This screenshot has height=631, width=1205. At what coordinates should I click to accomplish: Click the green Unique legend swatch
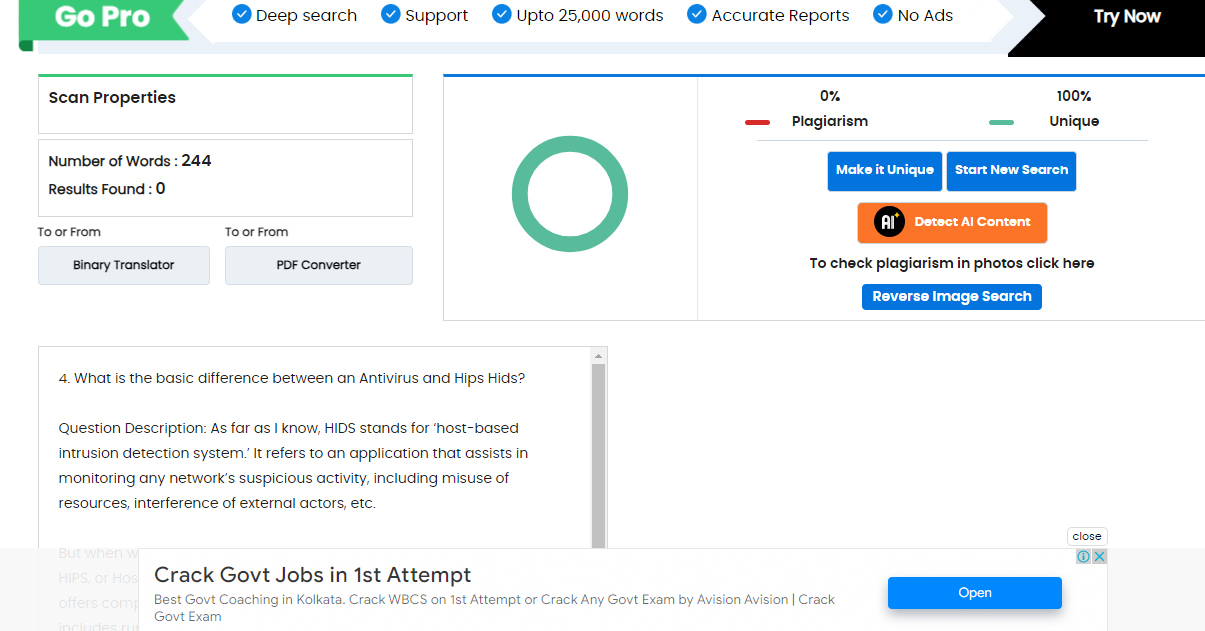click(1001, 122)
